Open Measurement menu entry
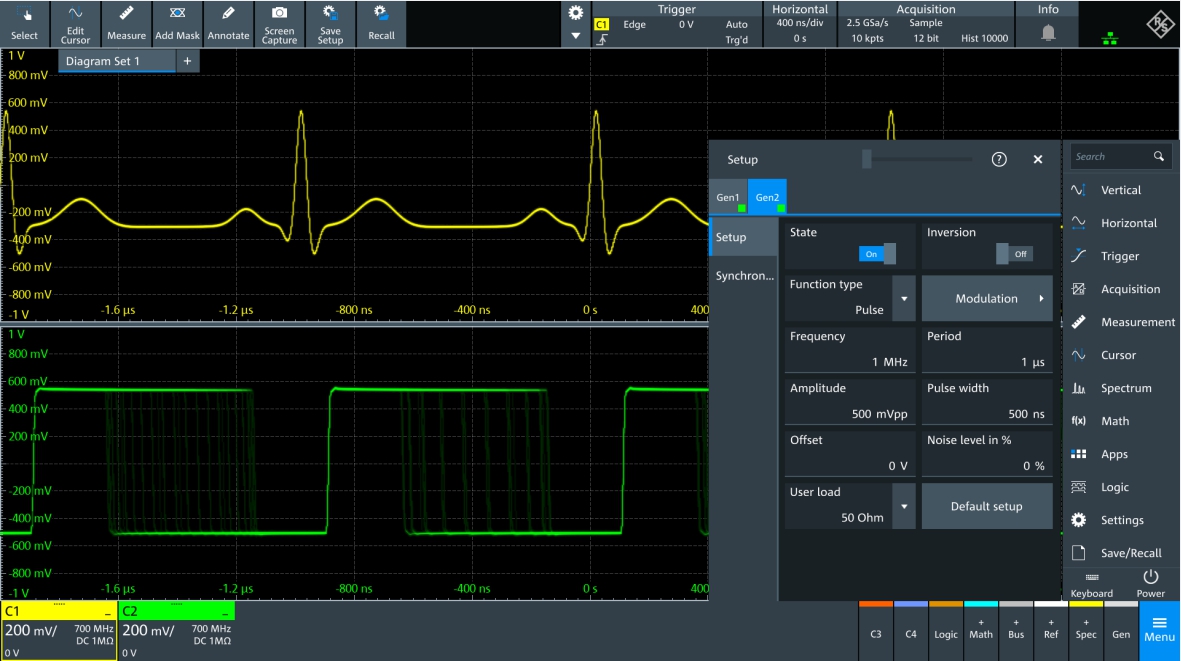The height and width of the screenshot is (661, 1181). click(1121, 322)
